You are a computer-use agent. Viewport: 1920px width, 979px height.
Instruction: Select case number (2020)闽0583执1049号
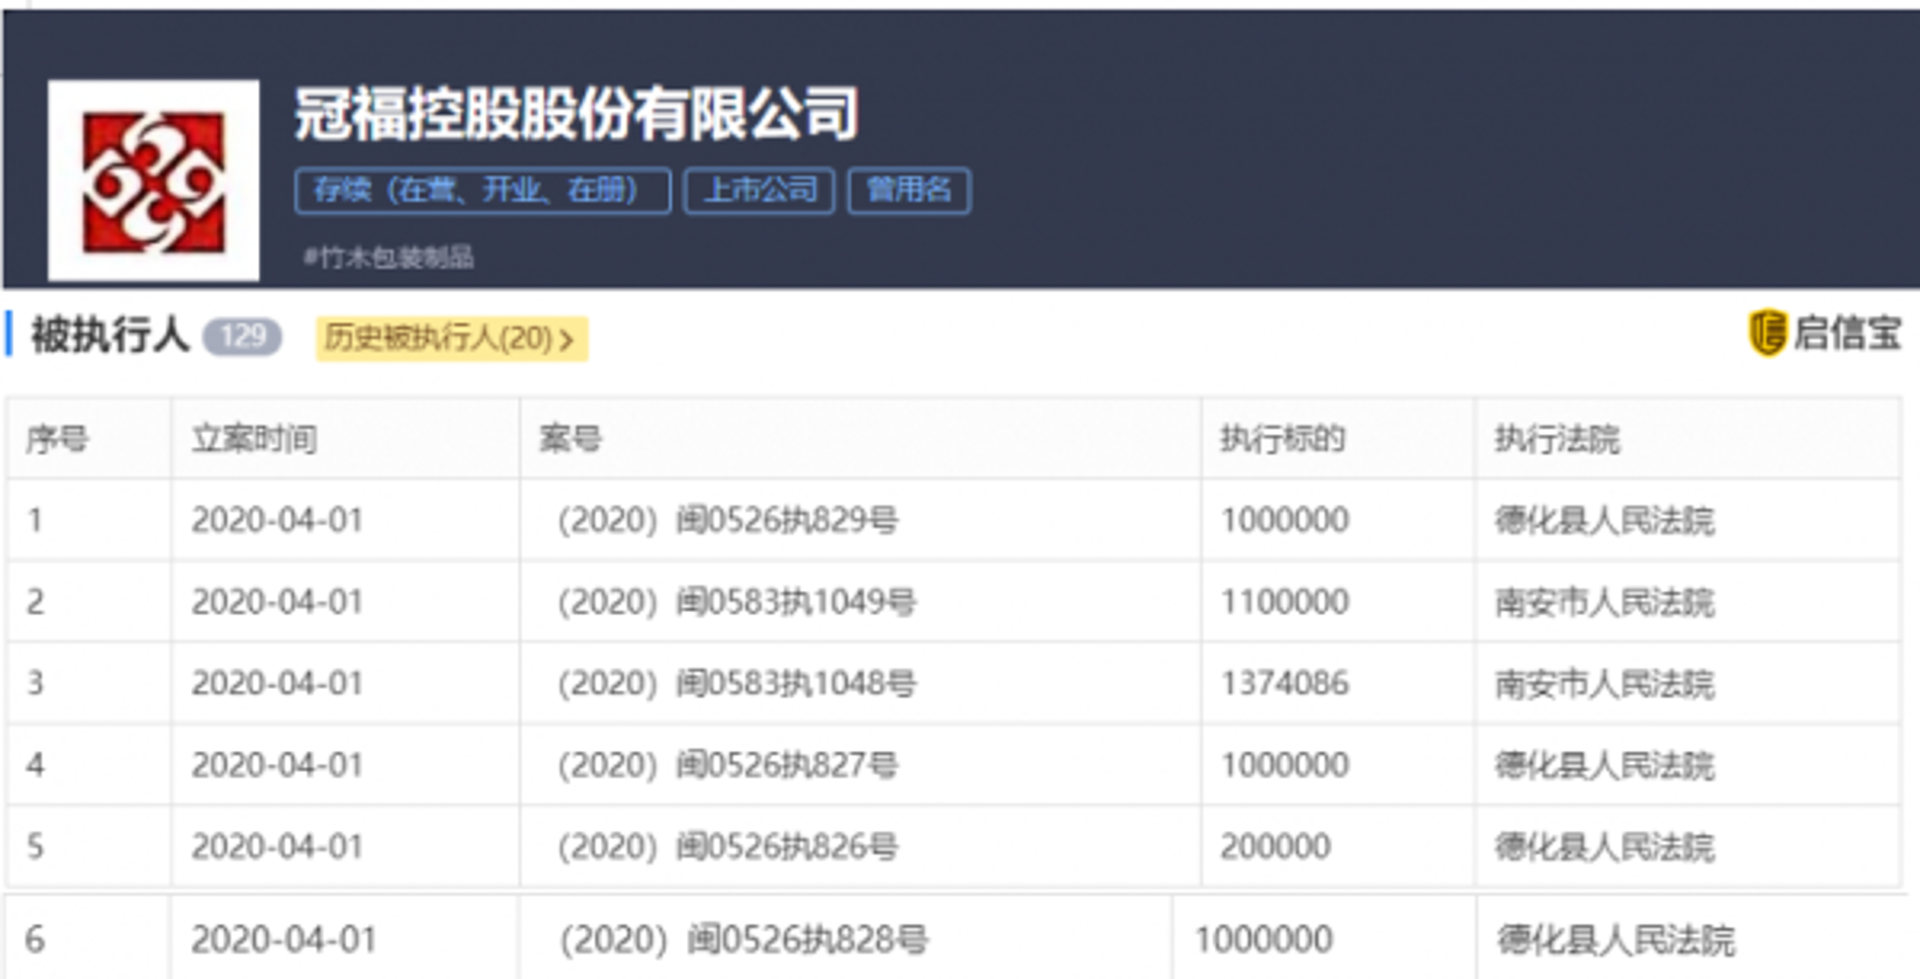(x=737, y=602)
